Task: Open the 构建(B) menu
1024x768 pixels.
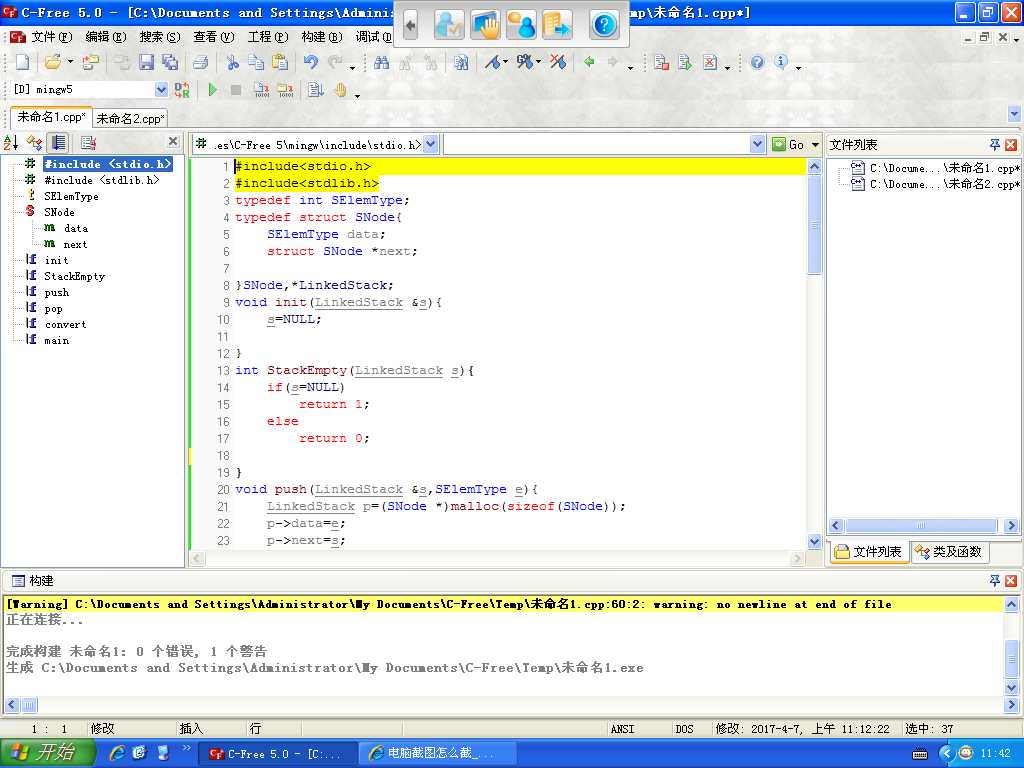Action: pyautogui.click(x=322, y=37)
